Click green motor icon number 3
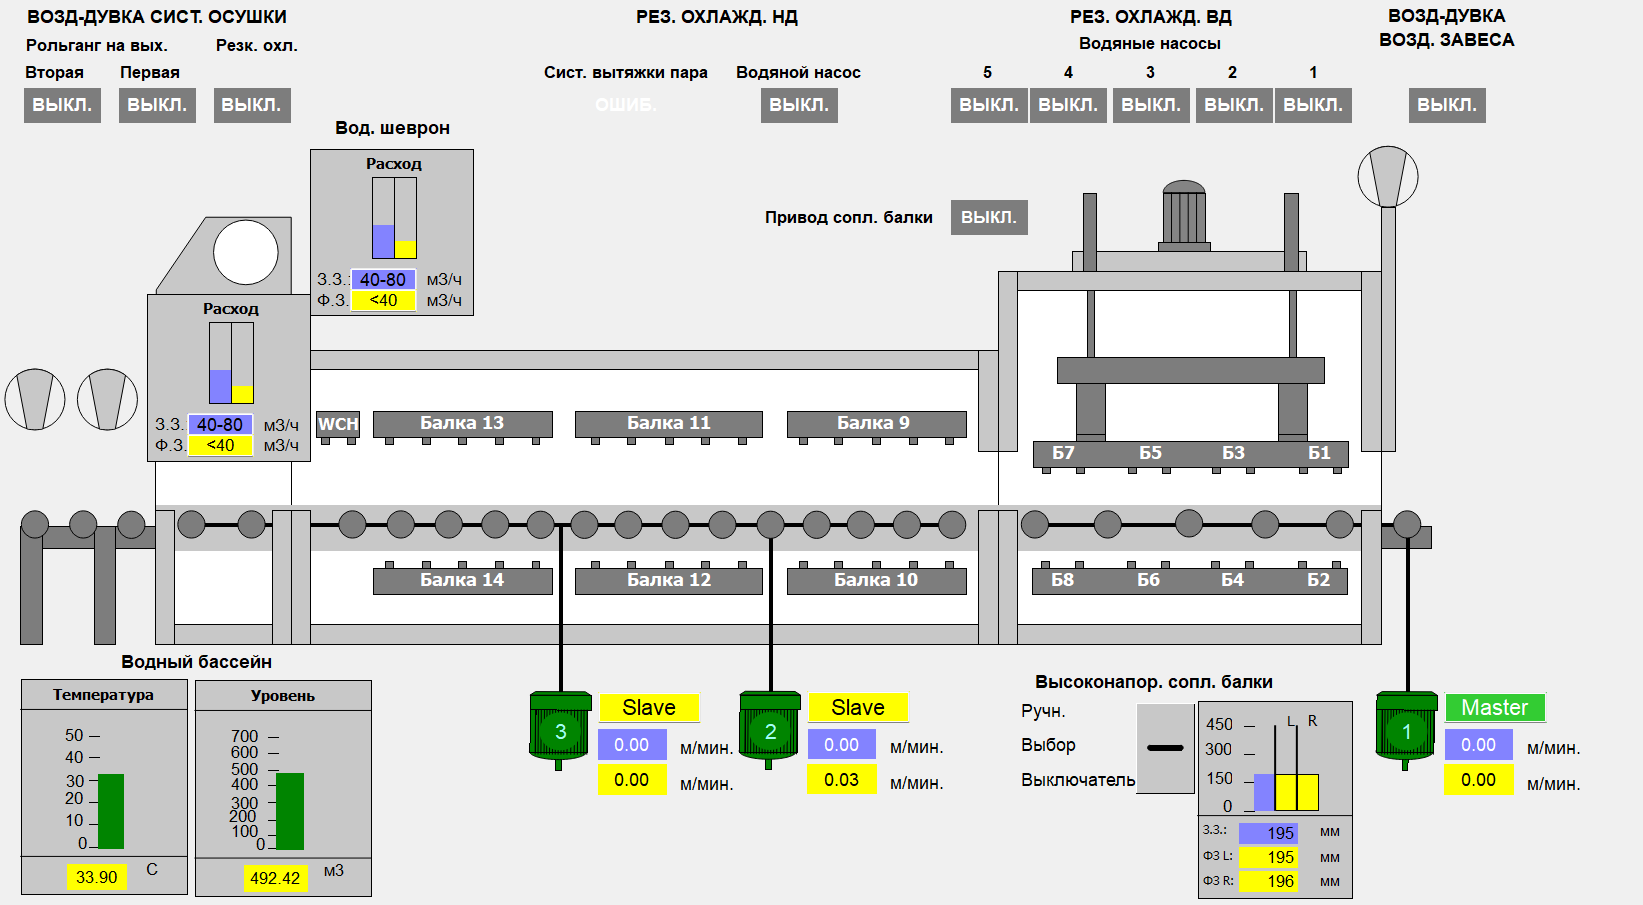Screen dimensions: 1643x905 (560, 730)
